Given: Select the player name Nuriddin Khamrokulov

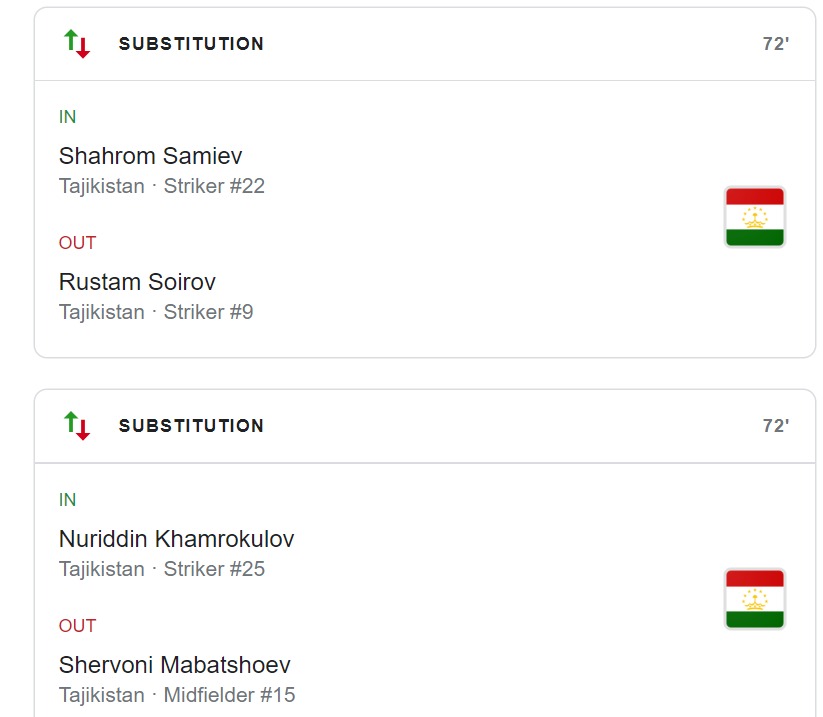Looking at the screenshot, I should tap(176, 539).
